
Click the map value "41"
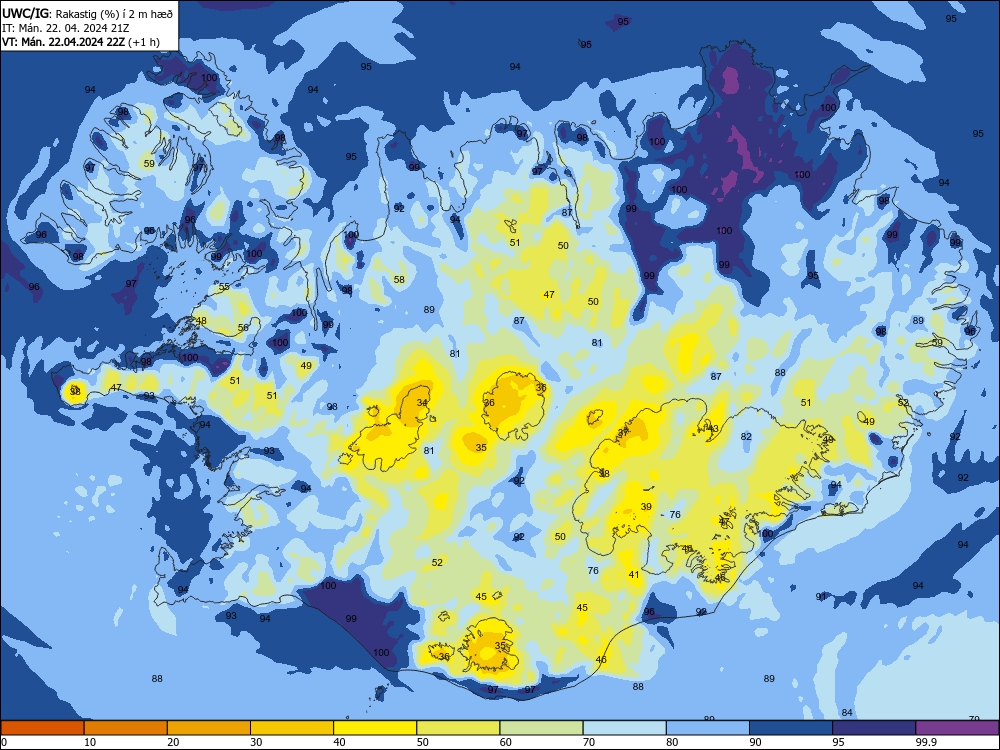[634, 575]
